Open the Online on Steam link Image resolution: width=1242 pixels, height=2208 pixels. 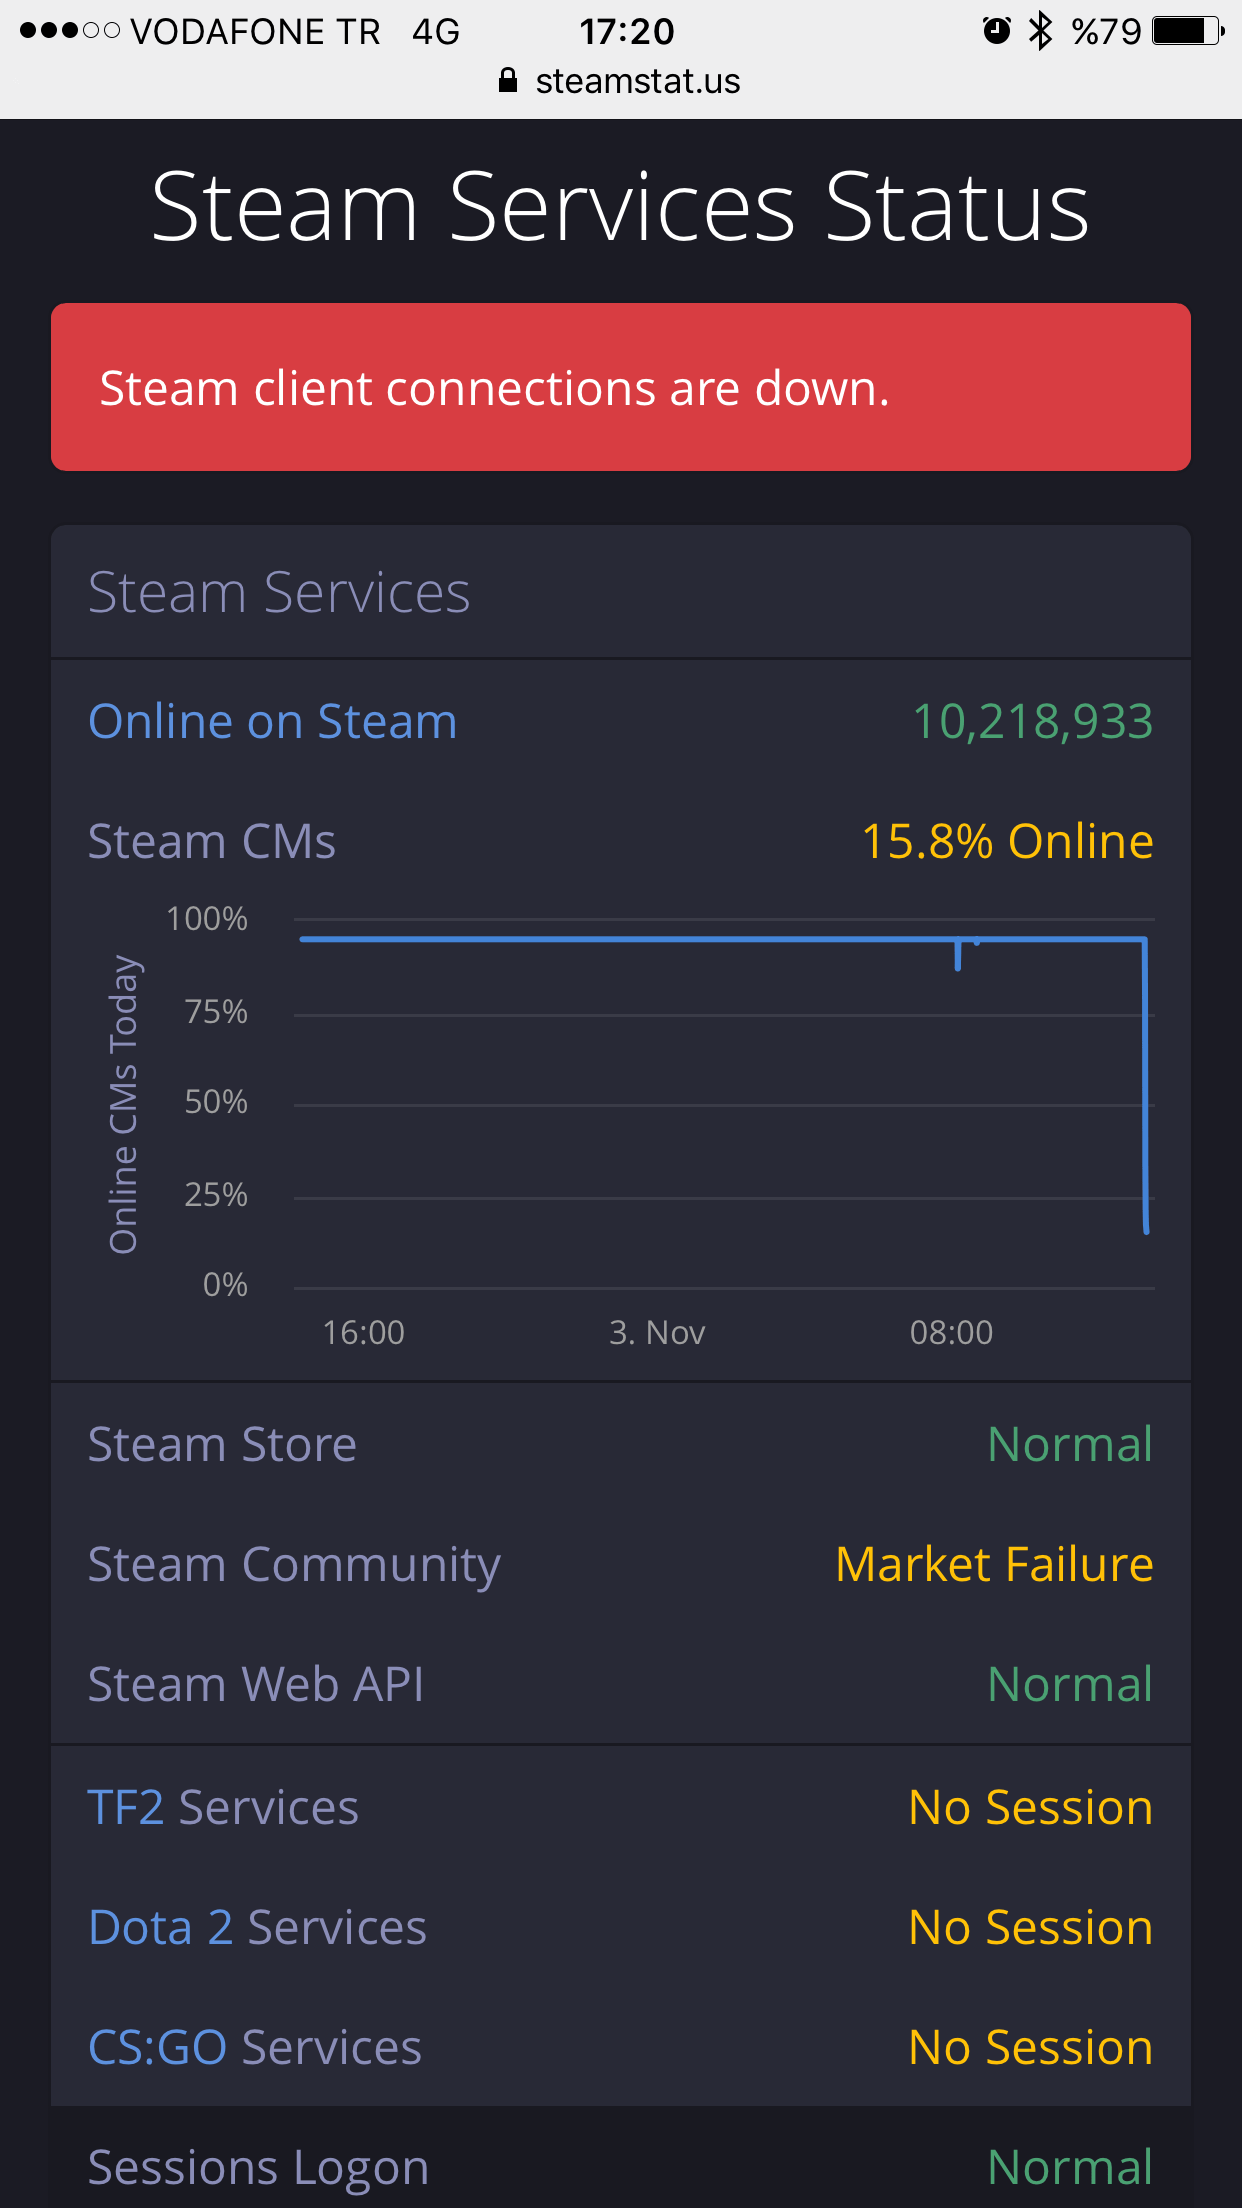272,721
